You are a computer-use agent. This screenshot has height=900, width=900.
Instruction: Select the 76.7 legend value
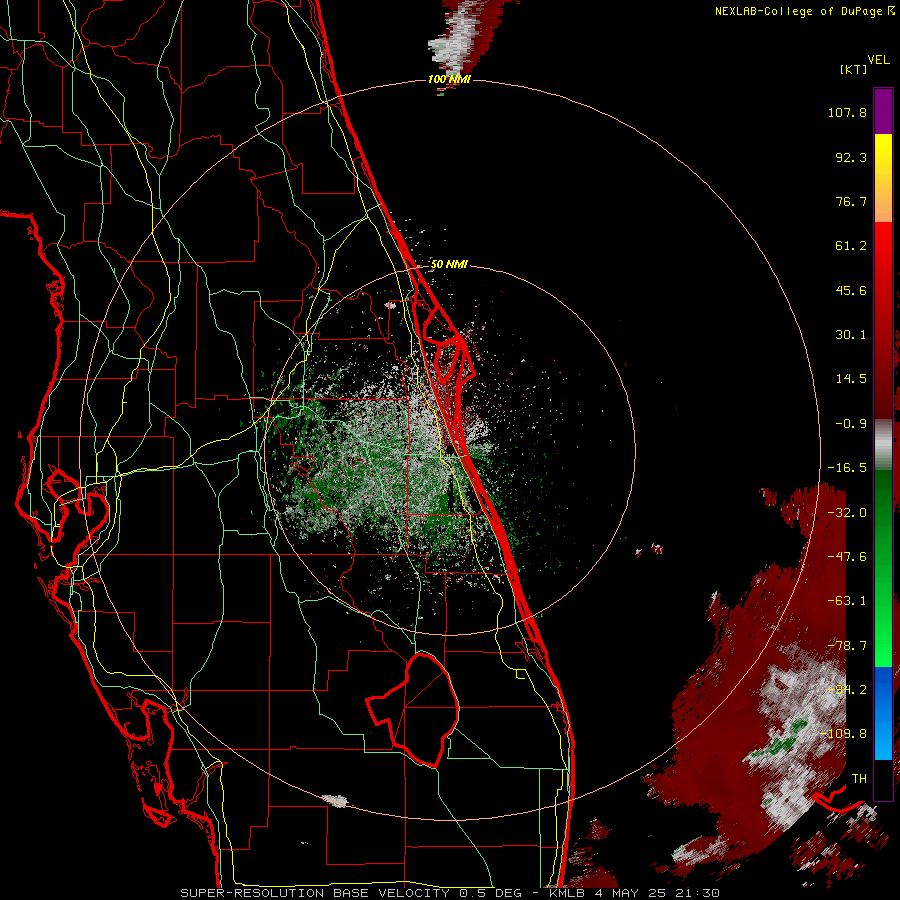point(851,201)
